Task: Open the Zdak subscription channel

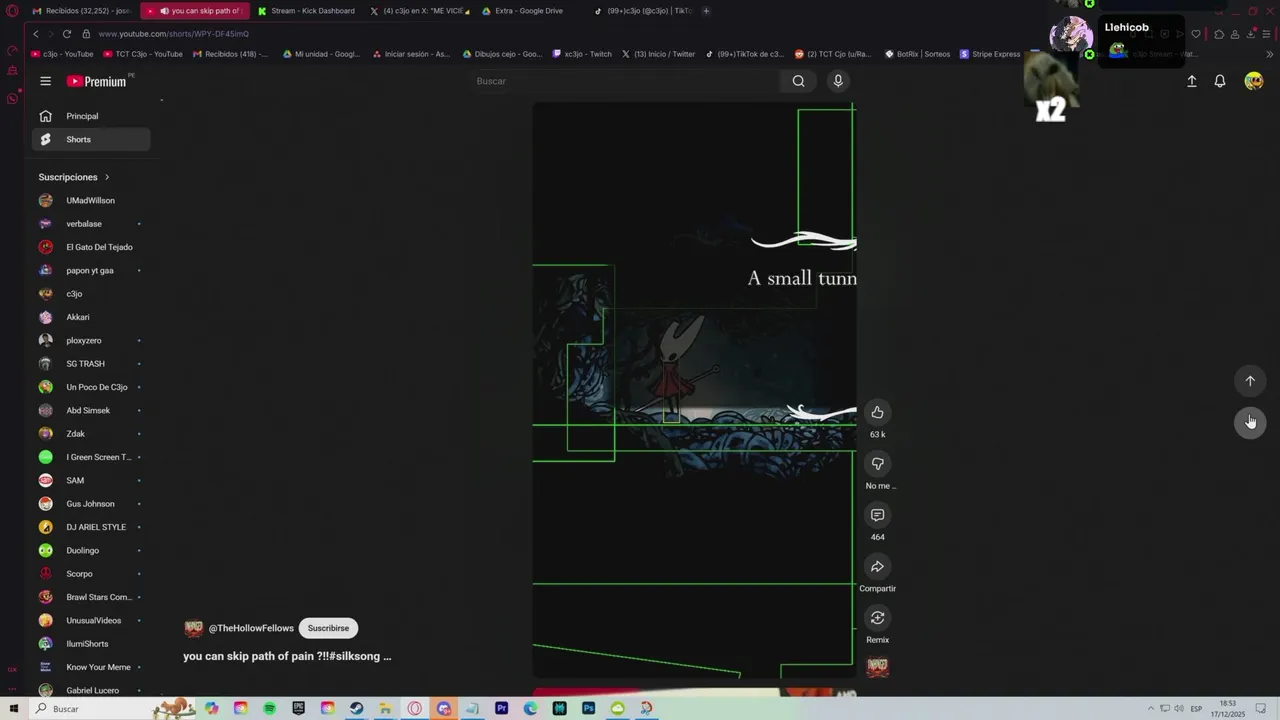Action: [x=91, y=434]
